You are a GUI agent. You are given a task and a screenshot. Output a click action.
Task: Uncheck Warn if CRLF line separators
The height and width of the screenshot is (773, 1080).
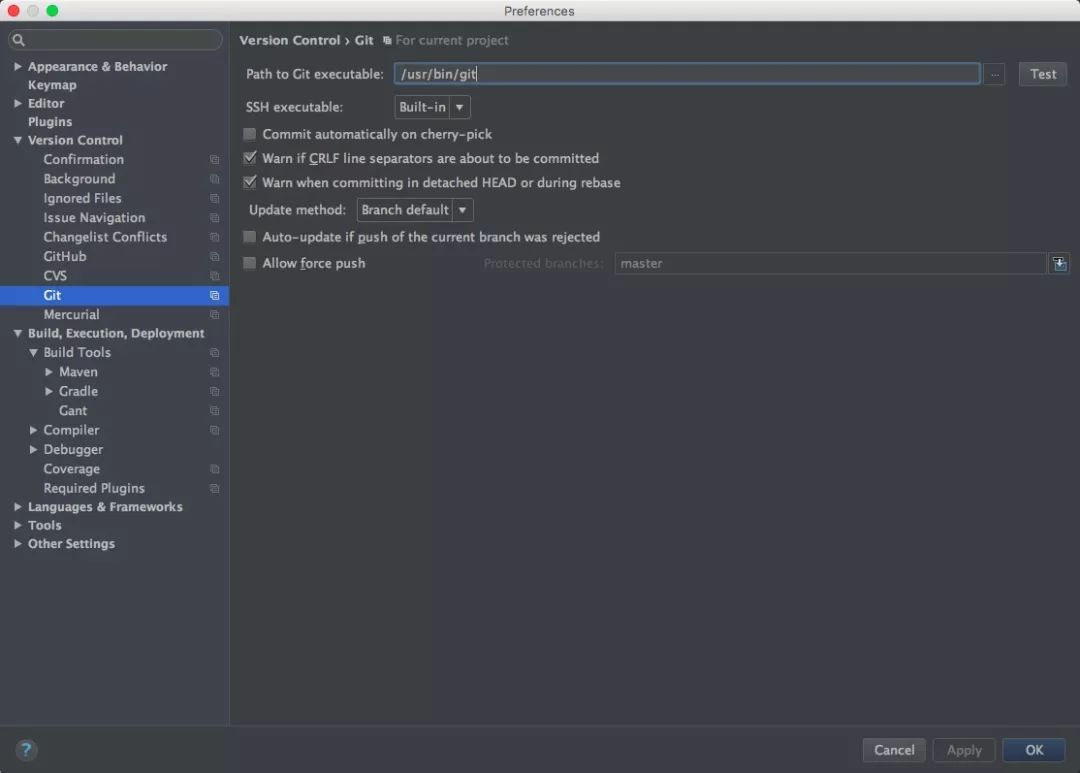[x=249, y=158]
